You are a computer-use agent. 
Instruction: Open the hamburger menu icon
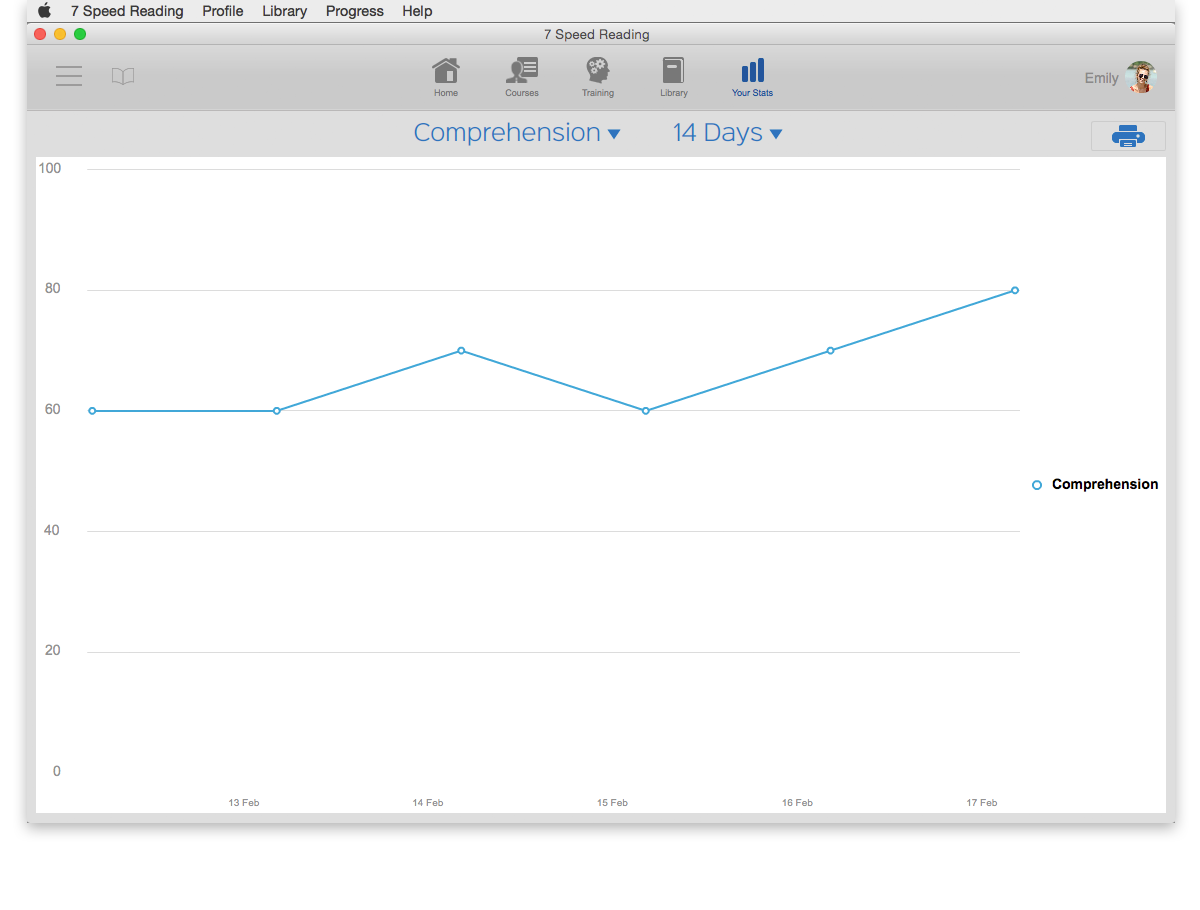[x=69, y=76]
